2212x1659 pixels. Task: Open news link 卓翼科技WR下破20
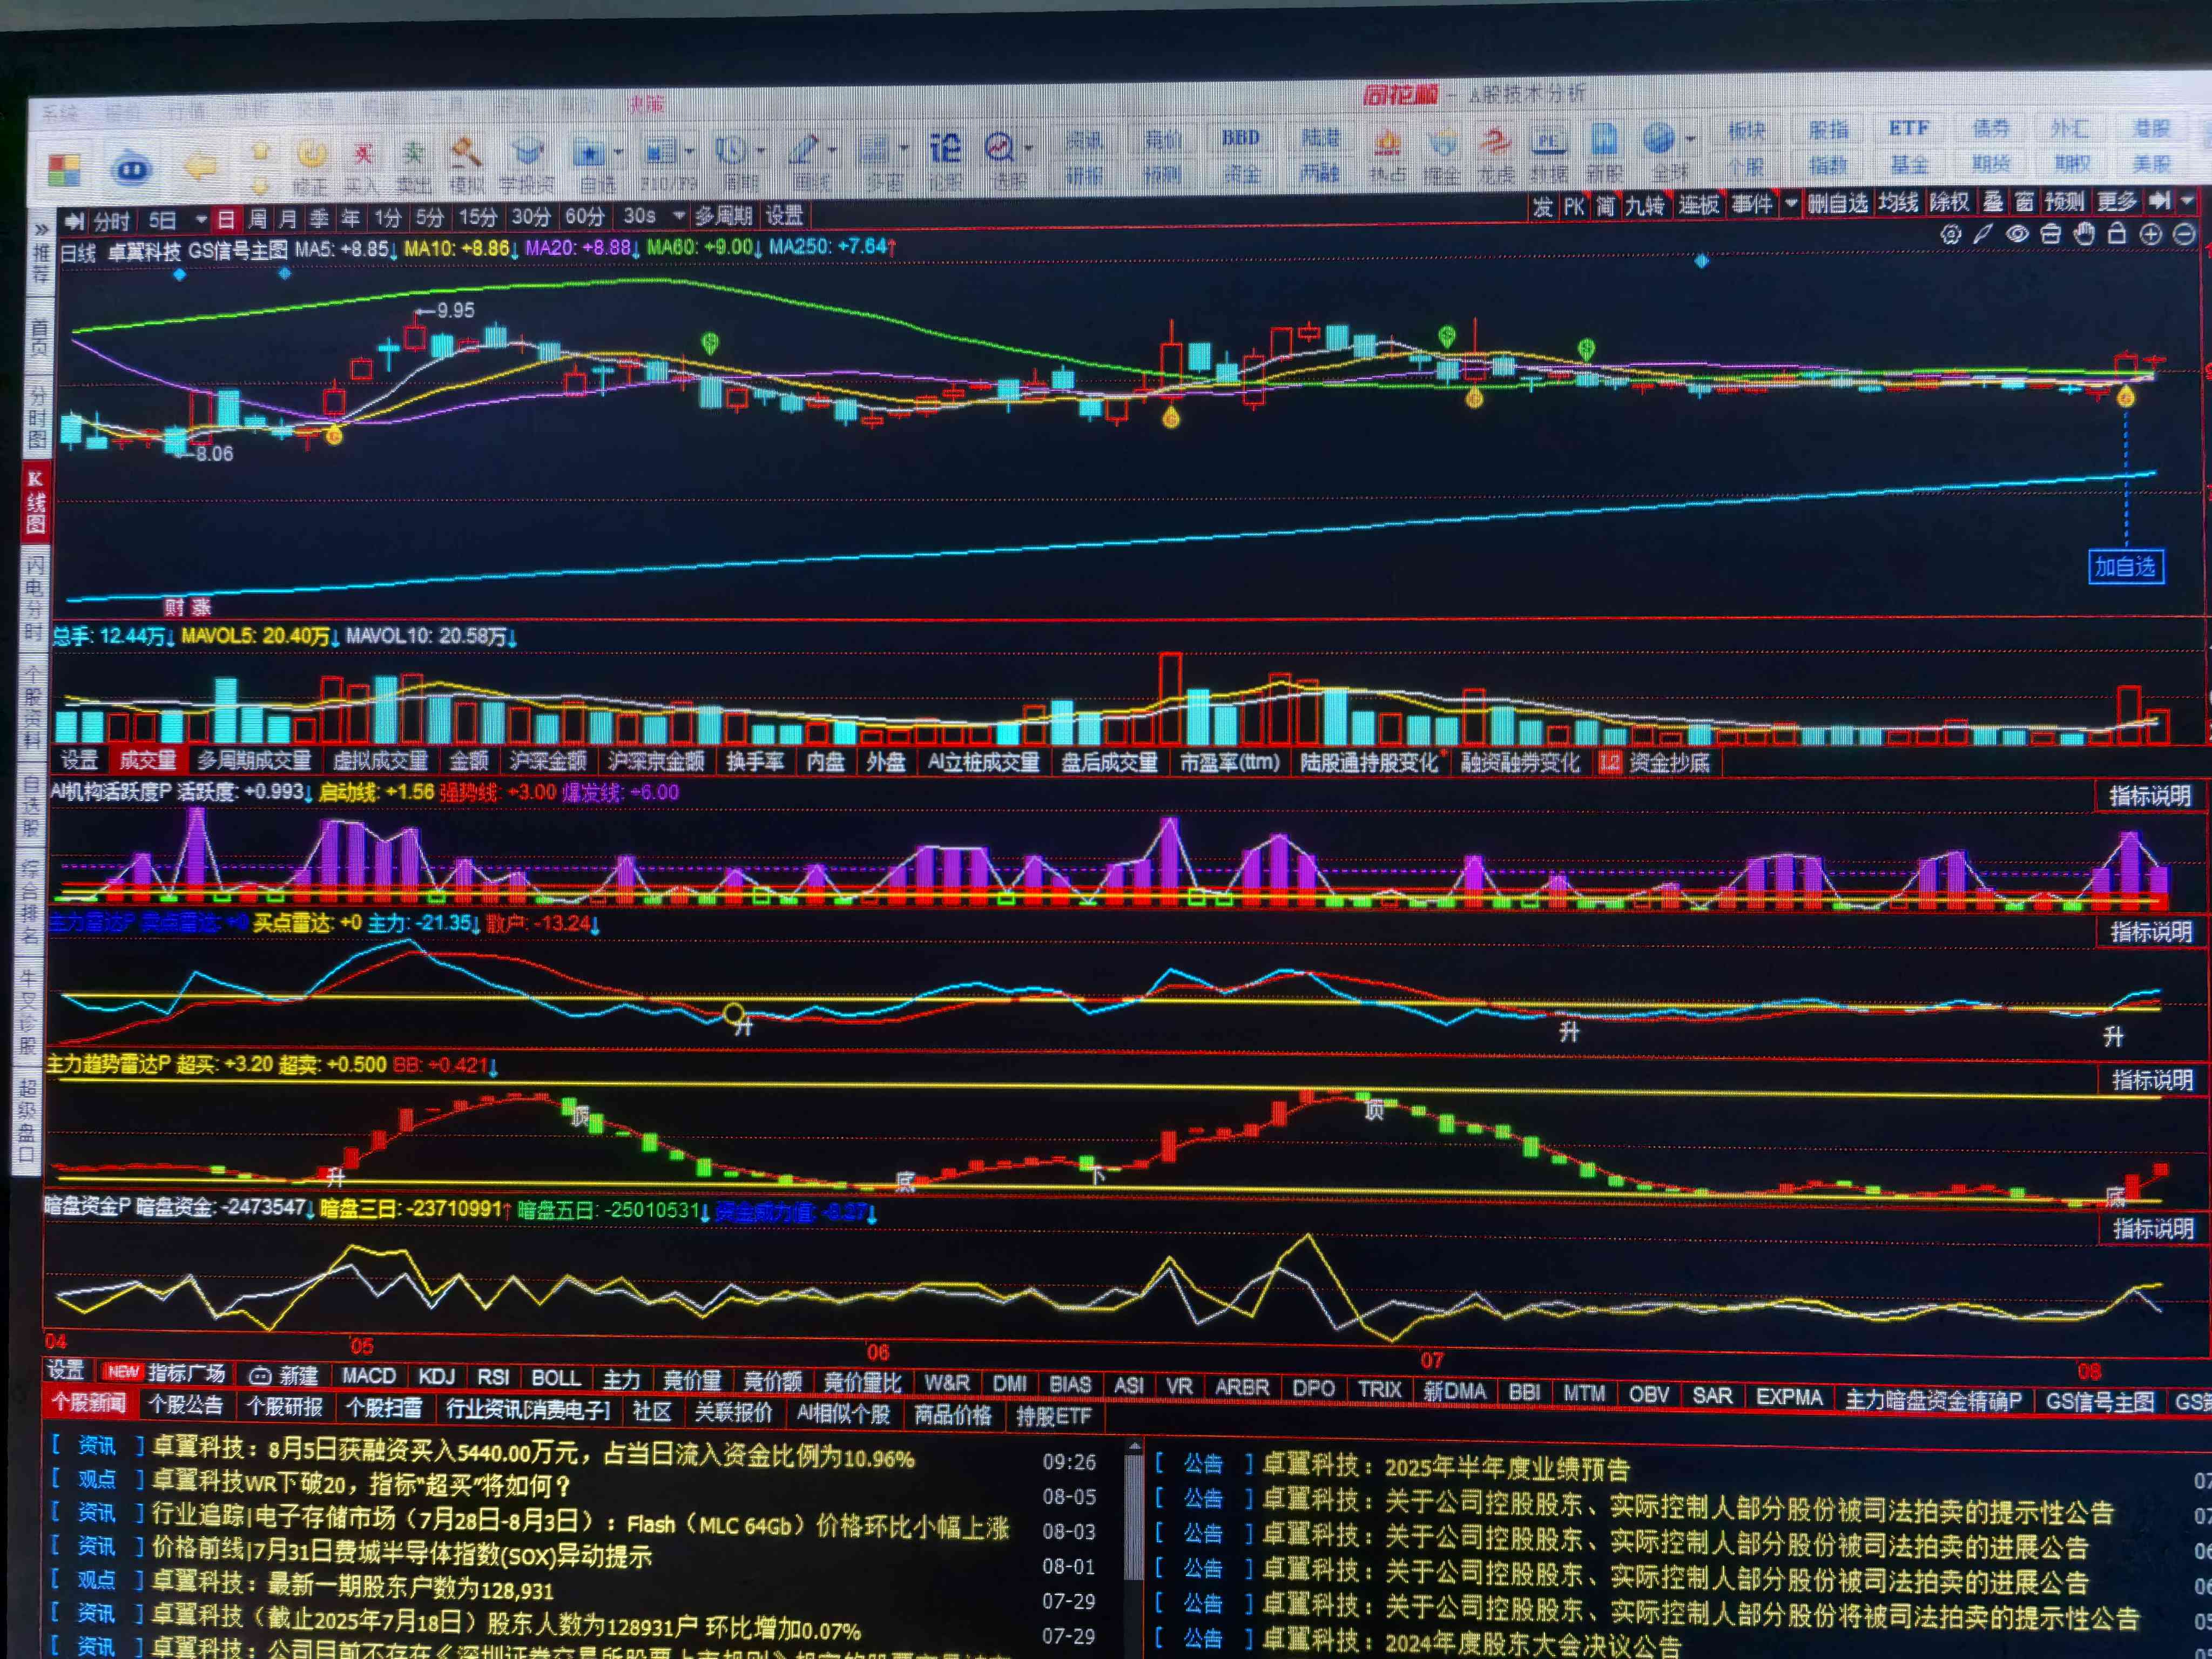tap(361, 1484)
